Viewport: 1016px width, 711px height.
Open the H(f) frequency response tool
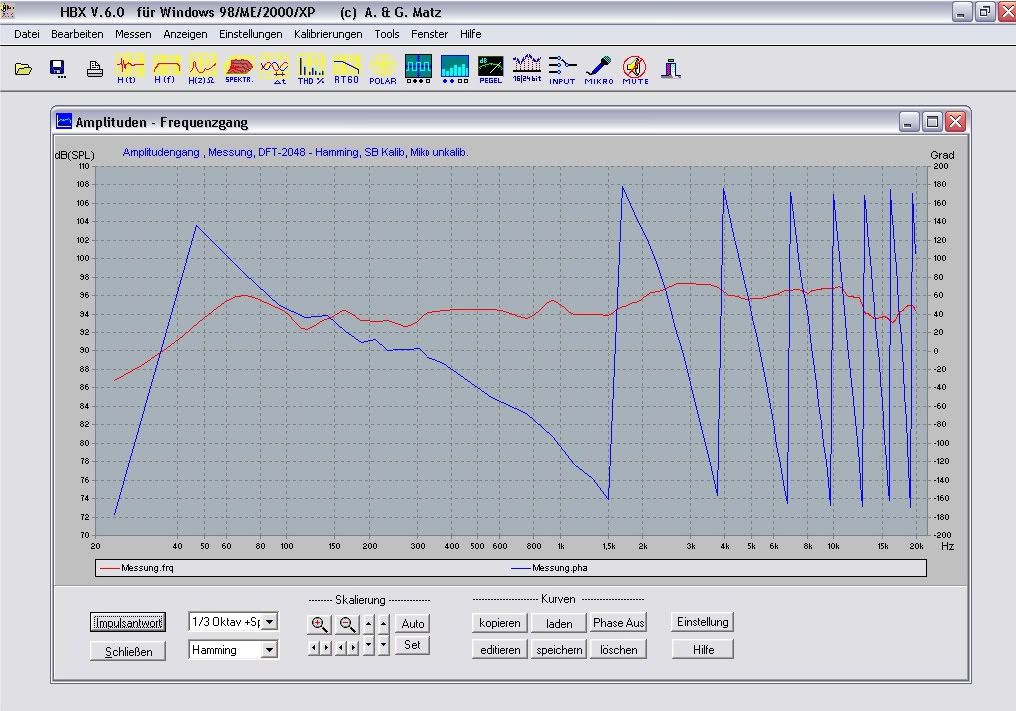coord(166,69)
